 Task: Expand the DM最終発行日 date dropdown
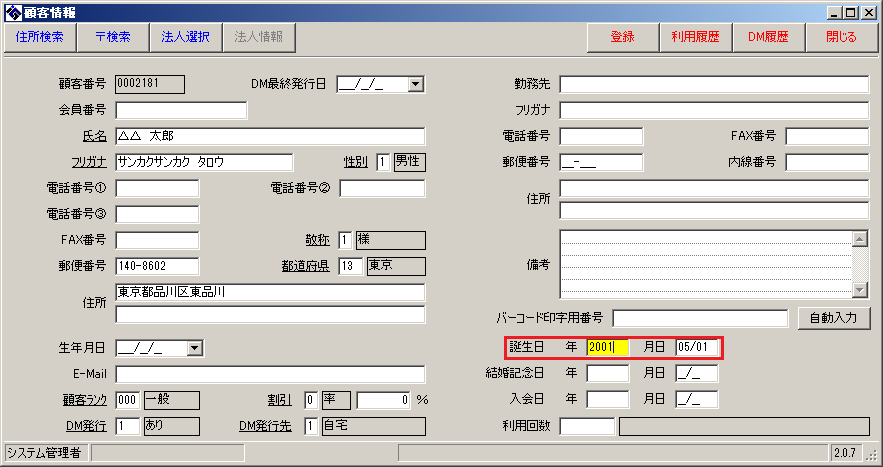416,84
